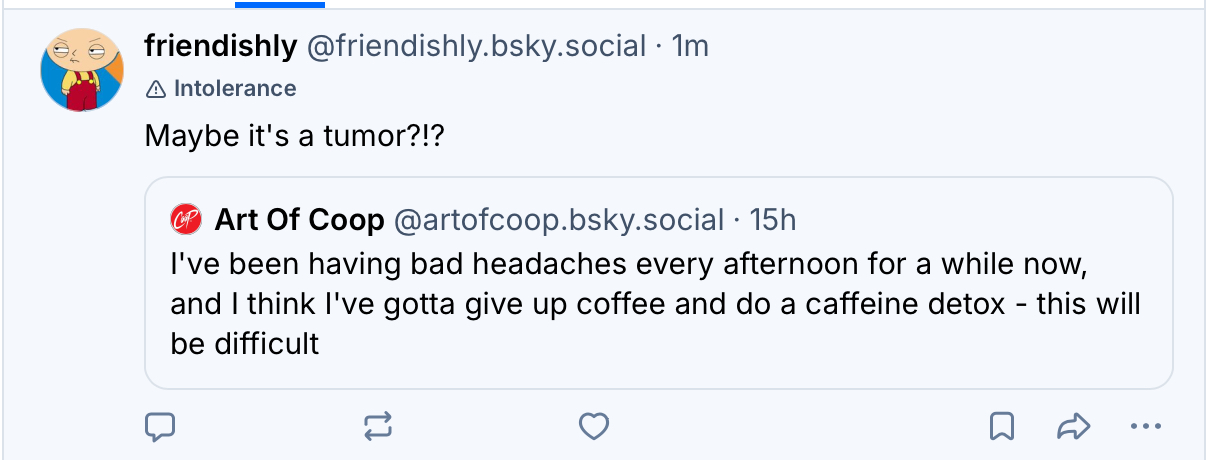Open the friendishly display name link
Viewport: 1206px width, 460px height.
220,46
